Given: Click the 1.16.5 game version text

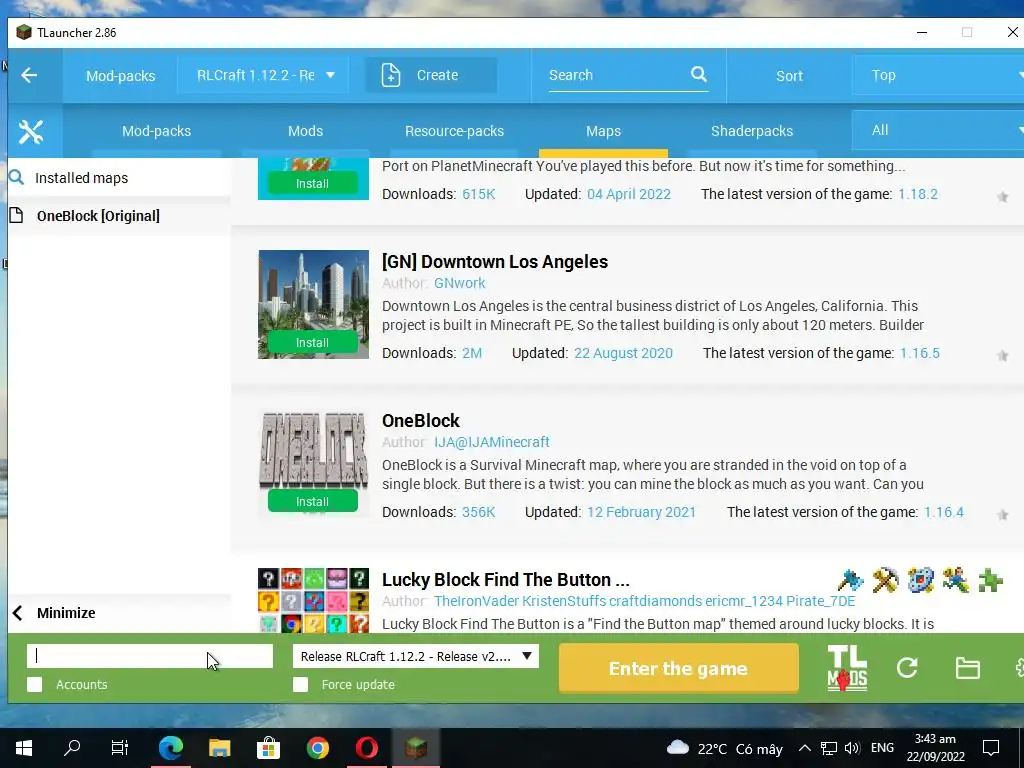Looking at the screenshot, I should coord(920,353).
